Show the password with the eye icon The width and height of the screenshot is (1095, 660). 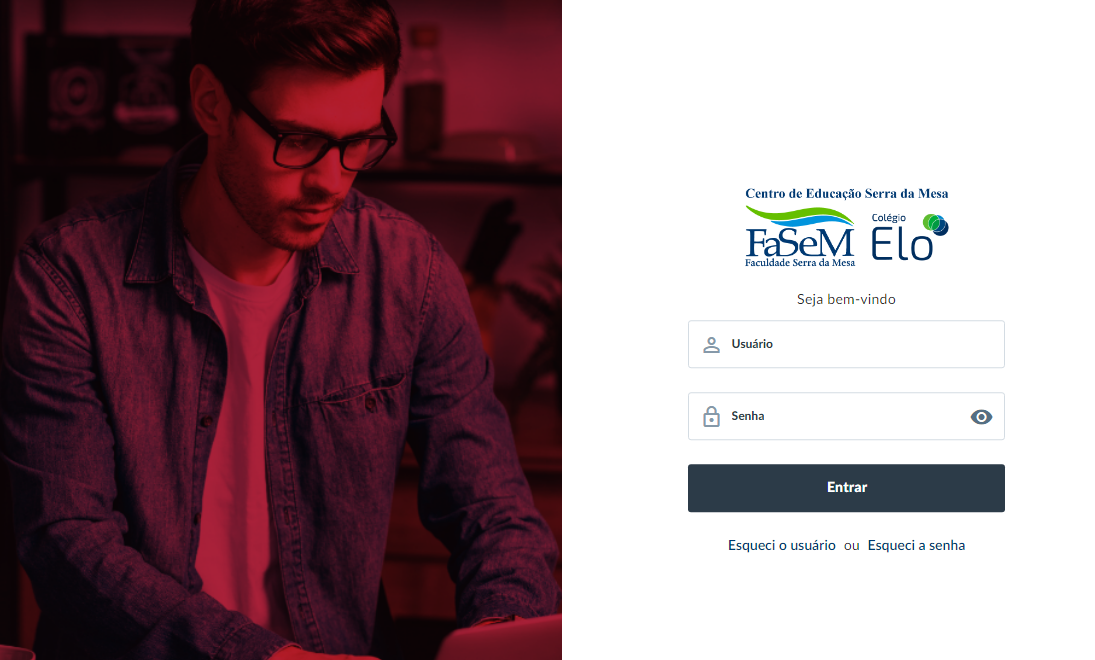981,417
